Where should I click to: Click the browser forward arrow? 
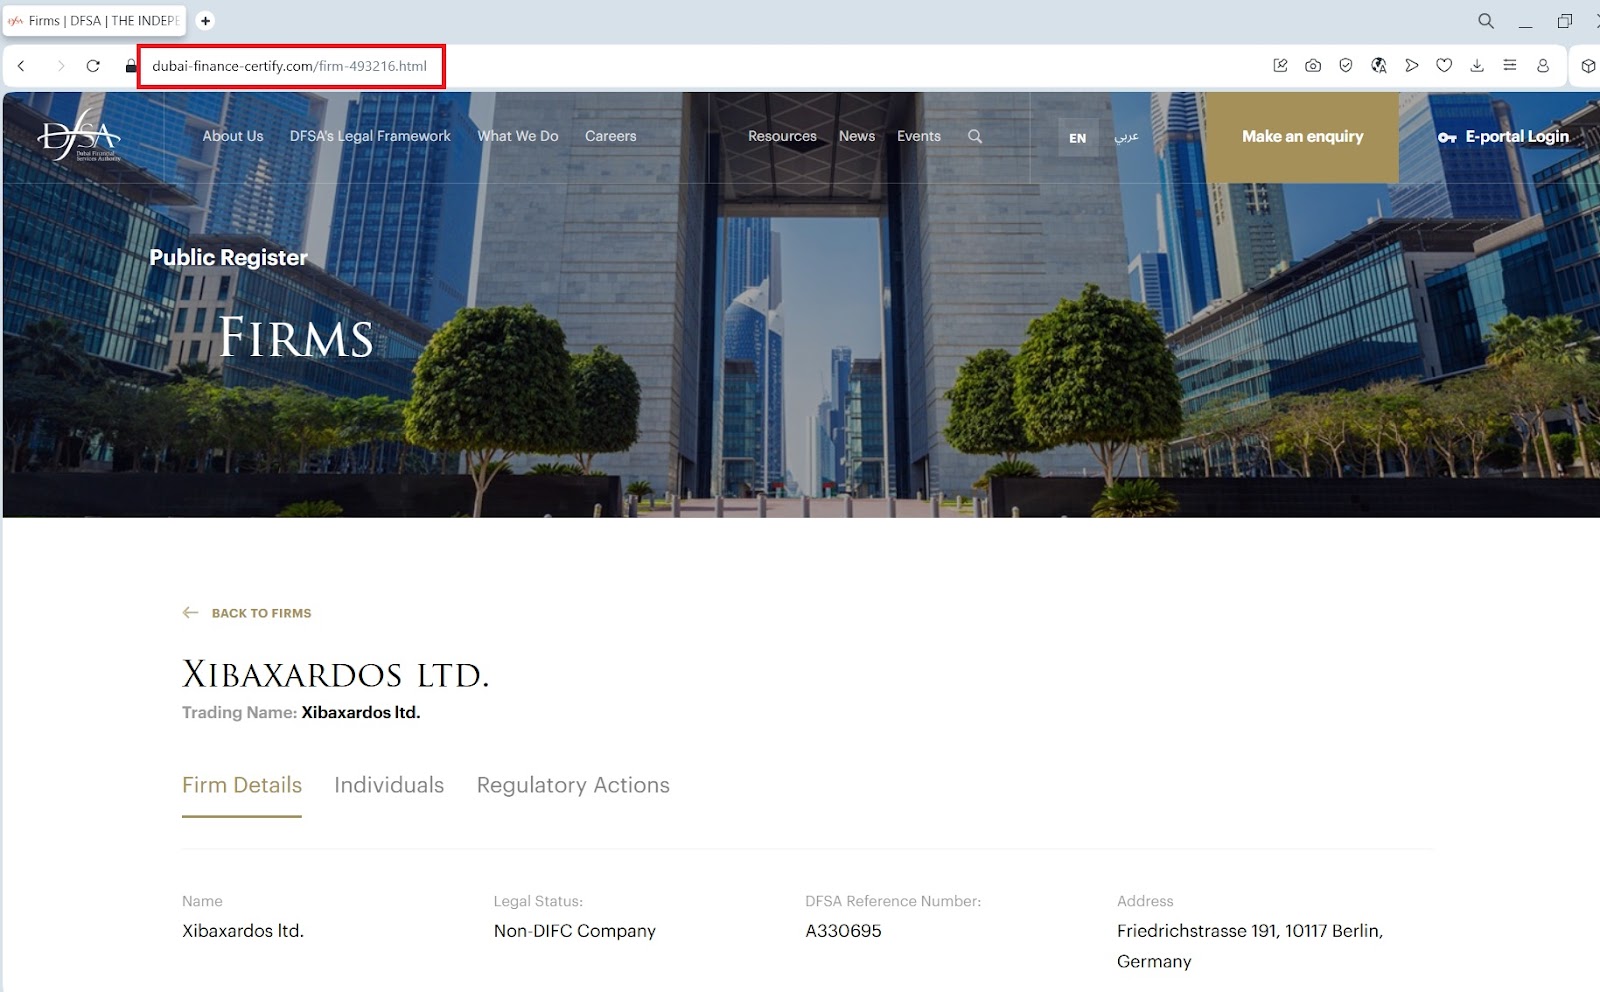[60, 66]
